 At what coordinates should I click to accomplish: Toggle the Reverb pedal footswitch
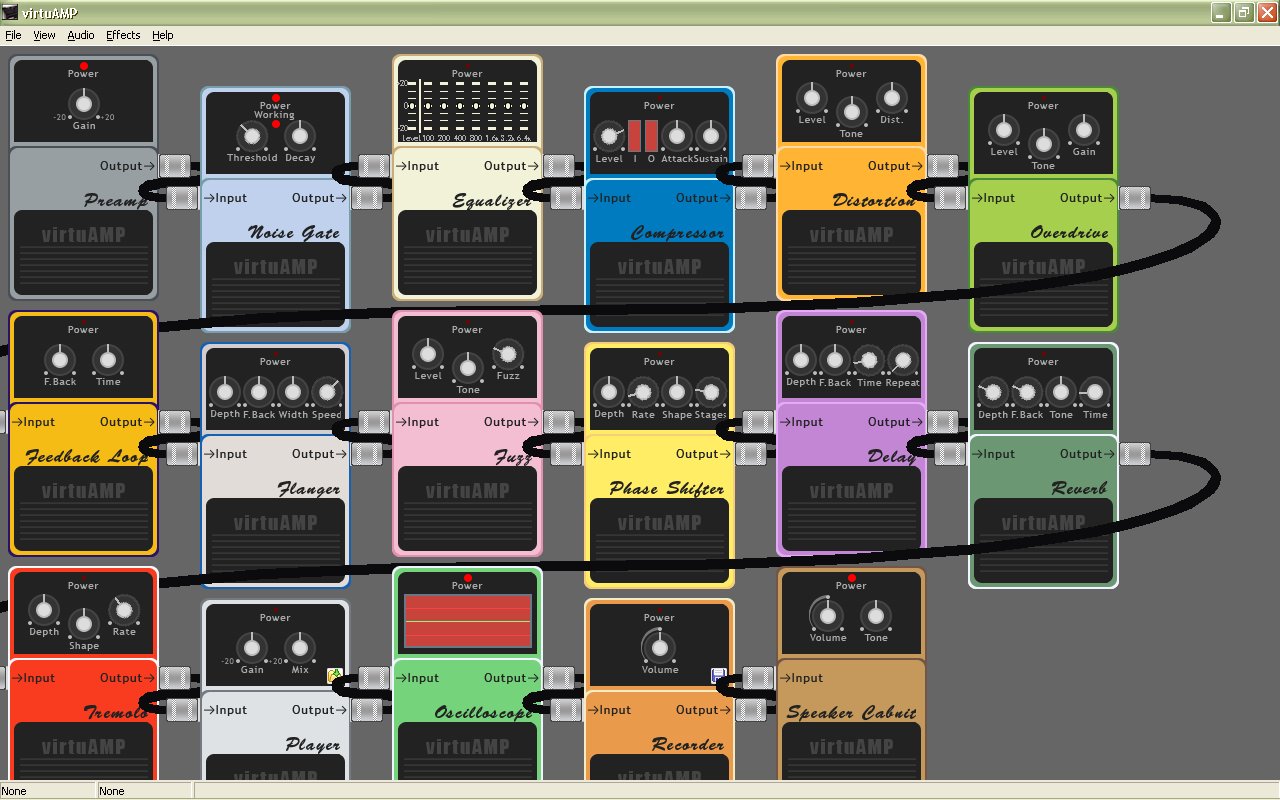[1043, 539]
